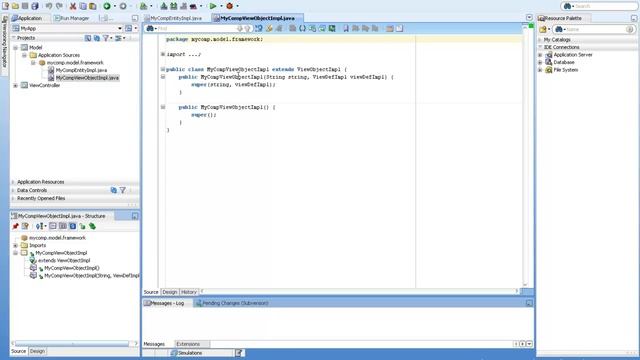
Task: Select the editor Source tab
Action: tap(151, 292)
